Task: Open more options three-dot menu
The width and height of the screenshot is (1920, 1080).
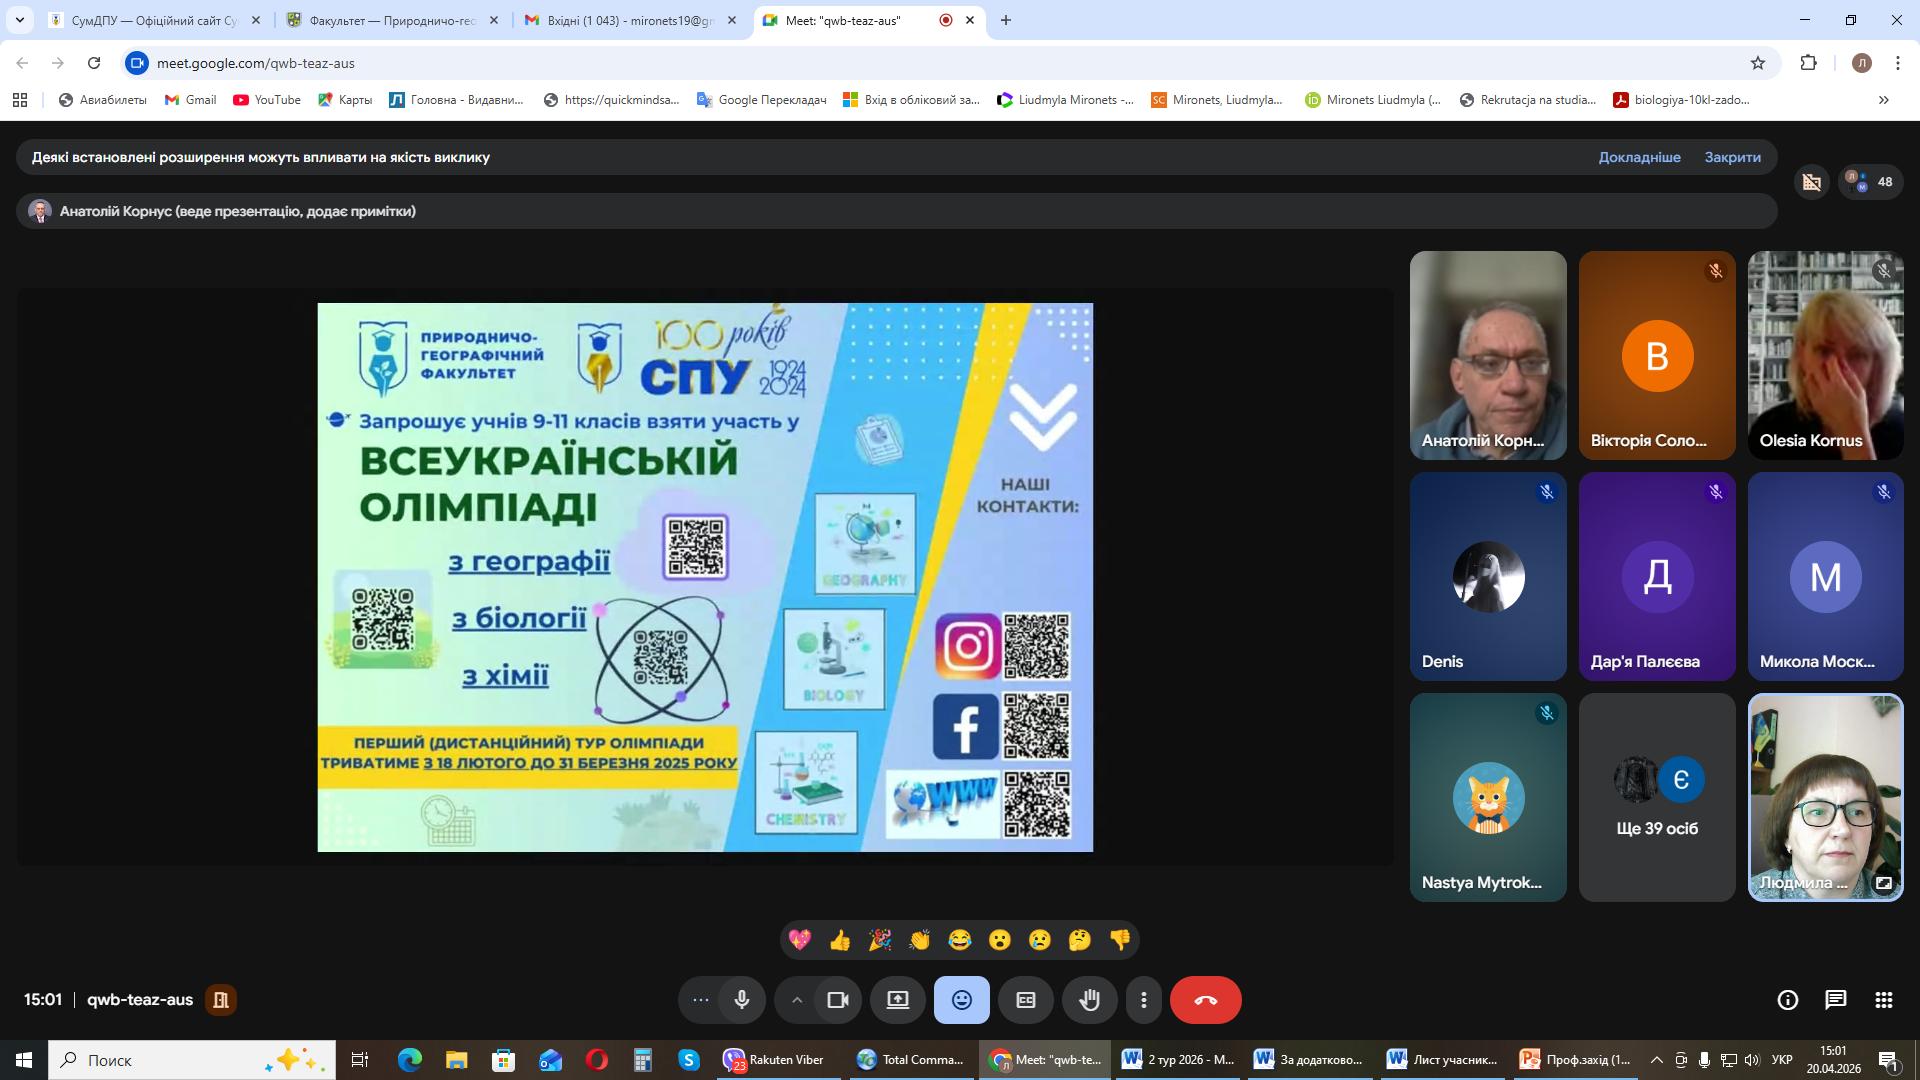Action: point(1143,1000)
